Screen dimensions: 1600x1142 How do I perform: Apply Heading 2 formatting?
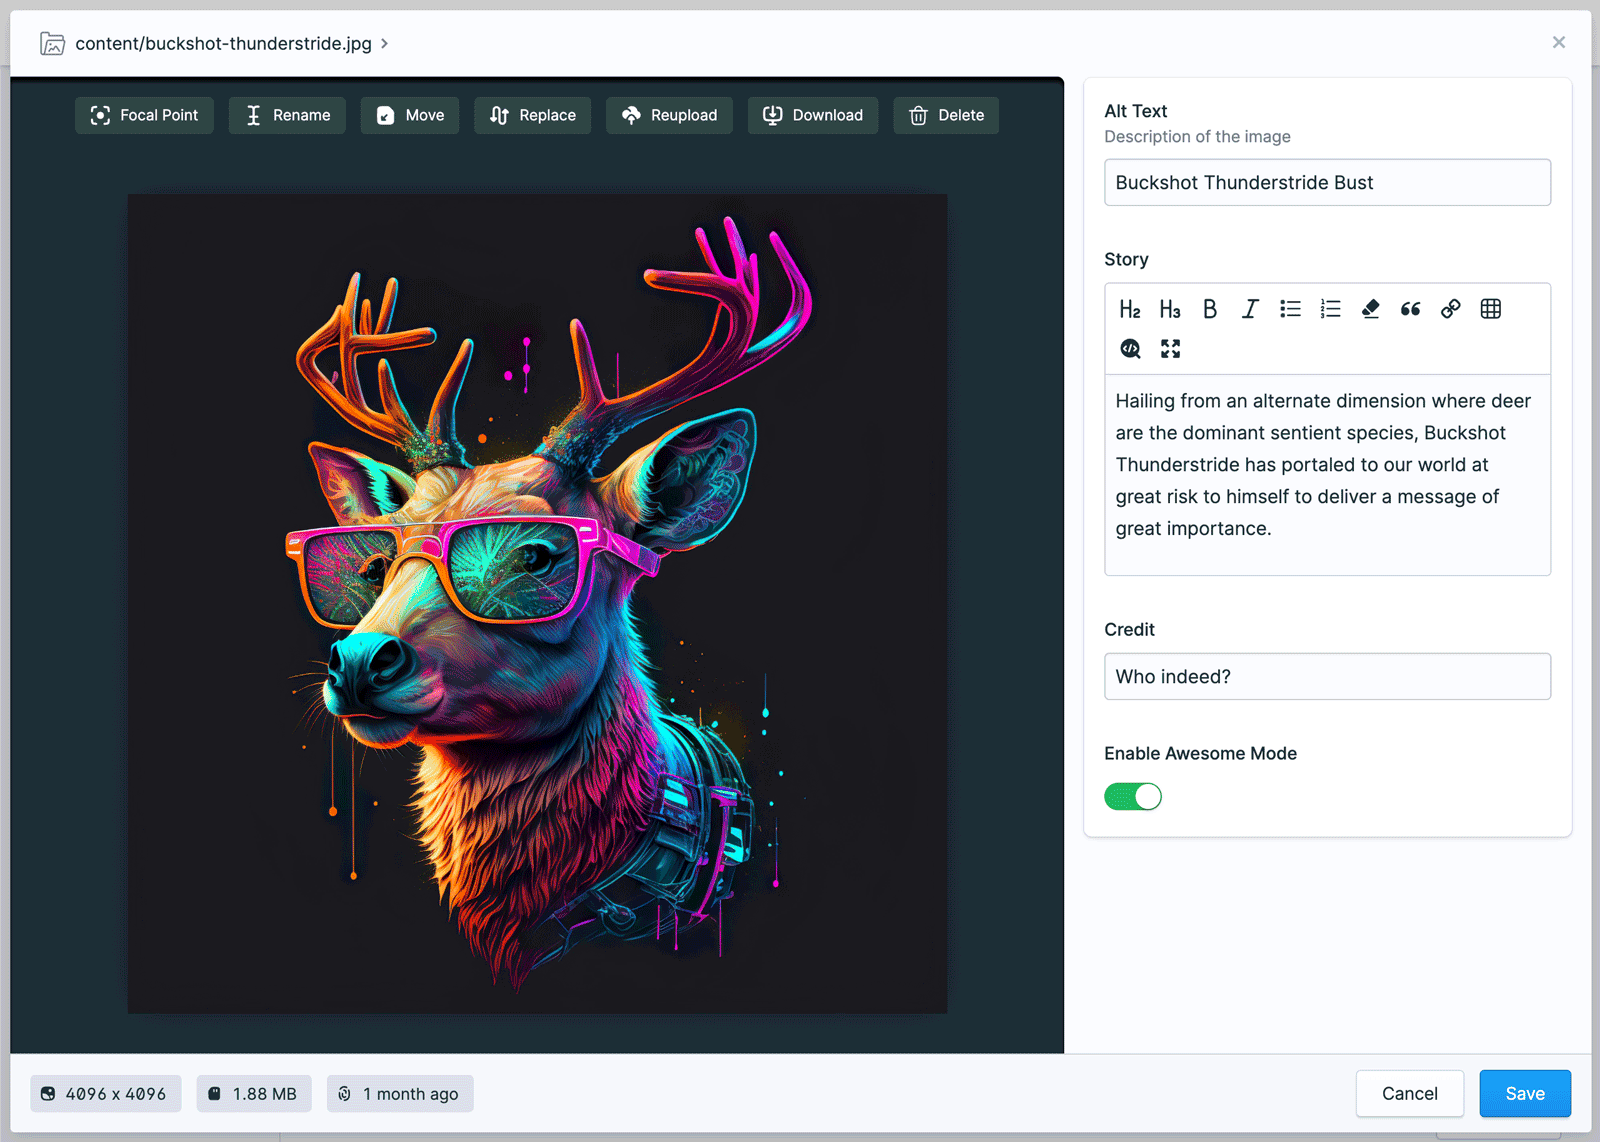click(1129, 309)
